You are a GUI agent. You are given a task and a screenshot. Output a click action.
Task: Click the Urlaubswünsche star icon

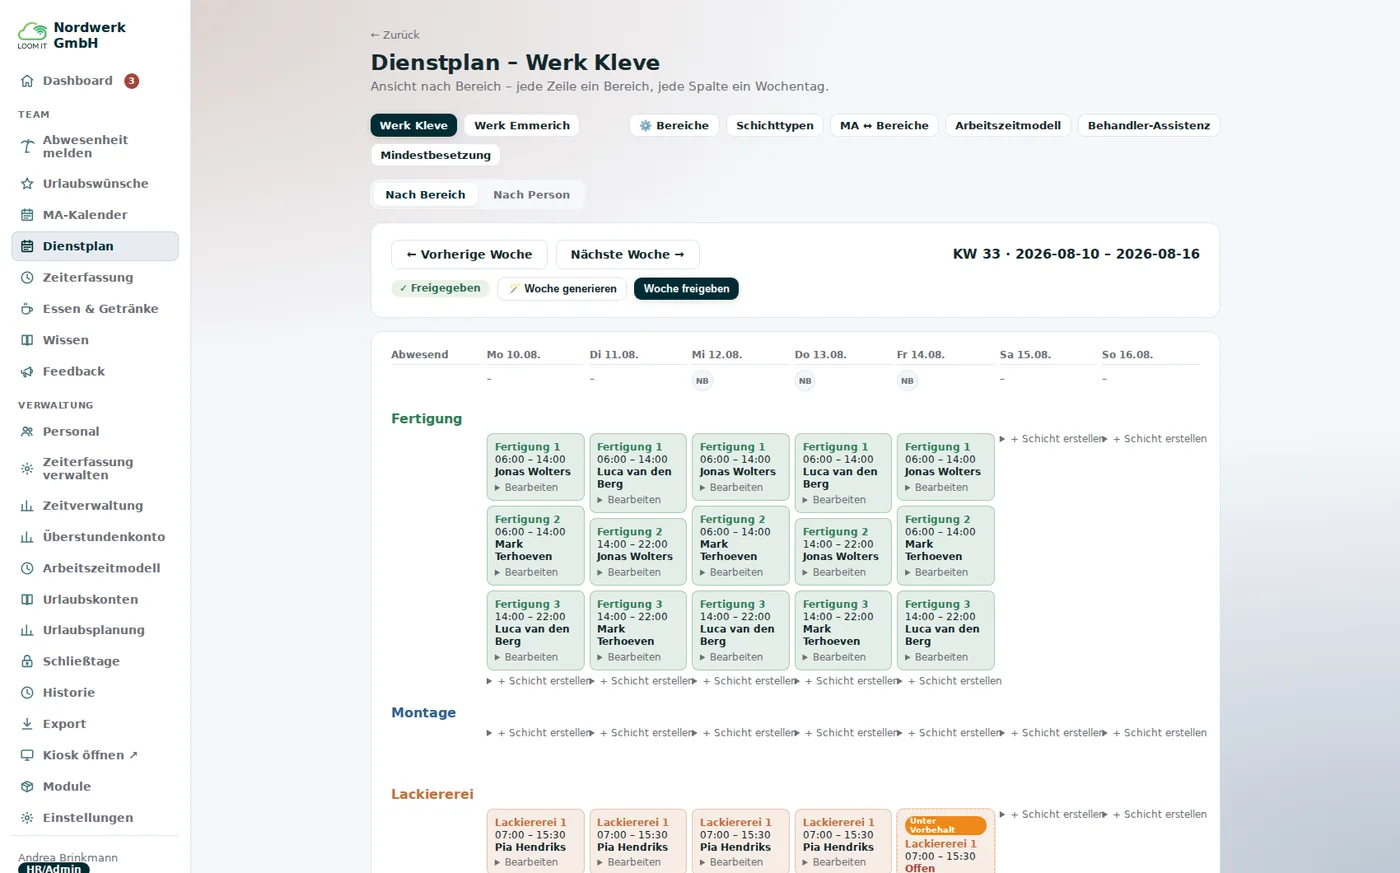point(27,184)
